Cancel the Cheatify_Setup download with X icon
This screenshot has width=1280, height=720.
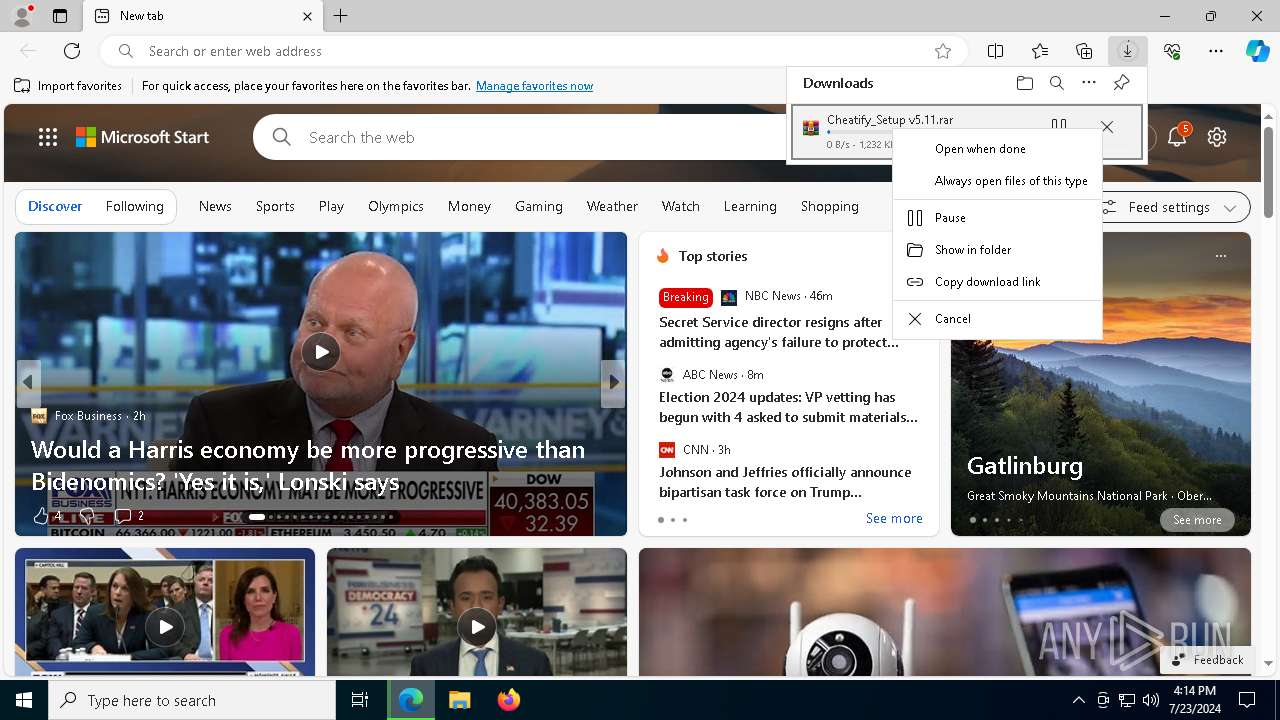click(x=1106, y=126)
